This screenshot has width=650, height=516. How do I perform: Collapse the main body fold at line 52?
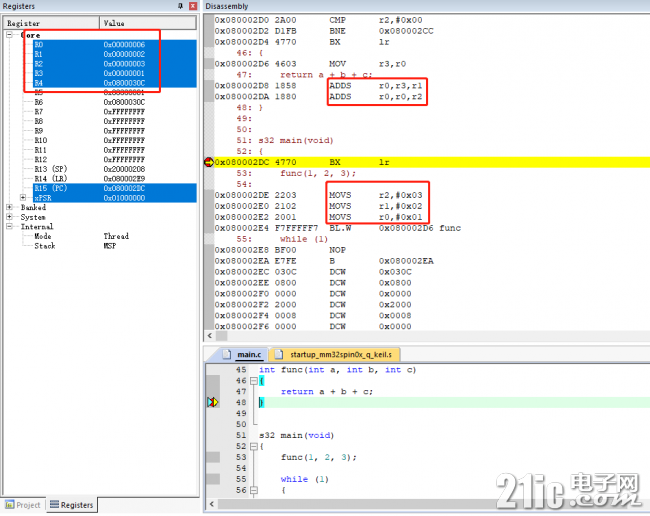[254, 446]
